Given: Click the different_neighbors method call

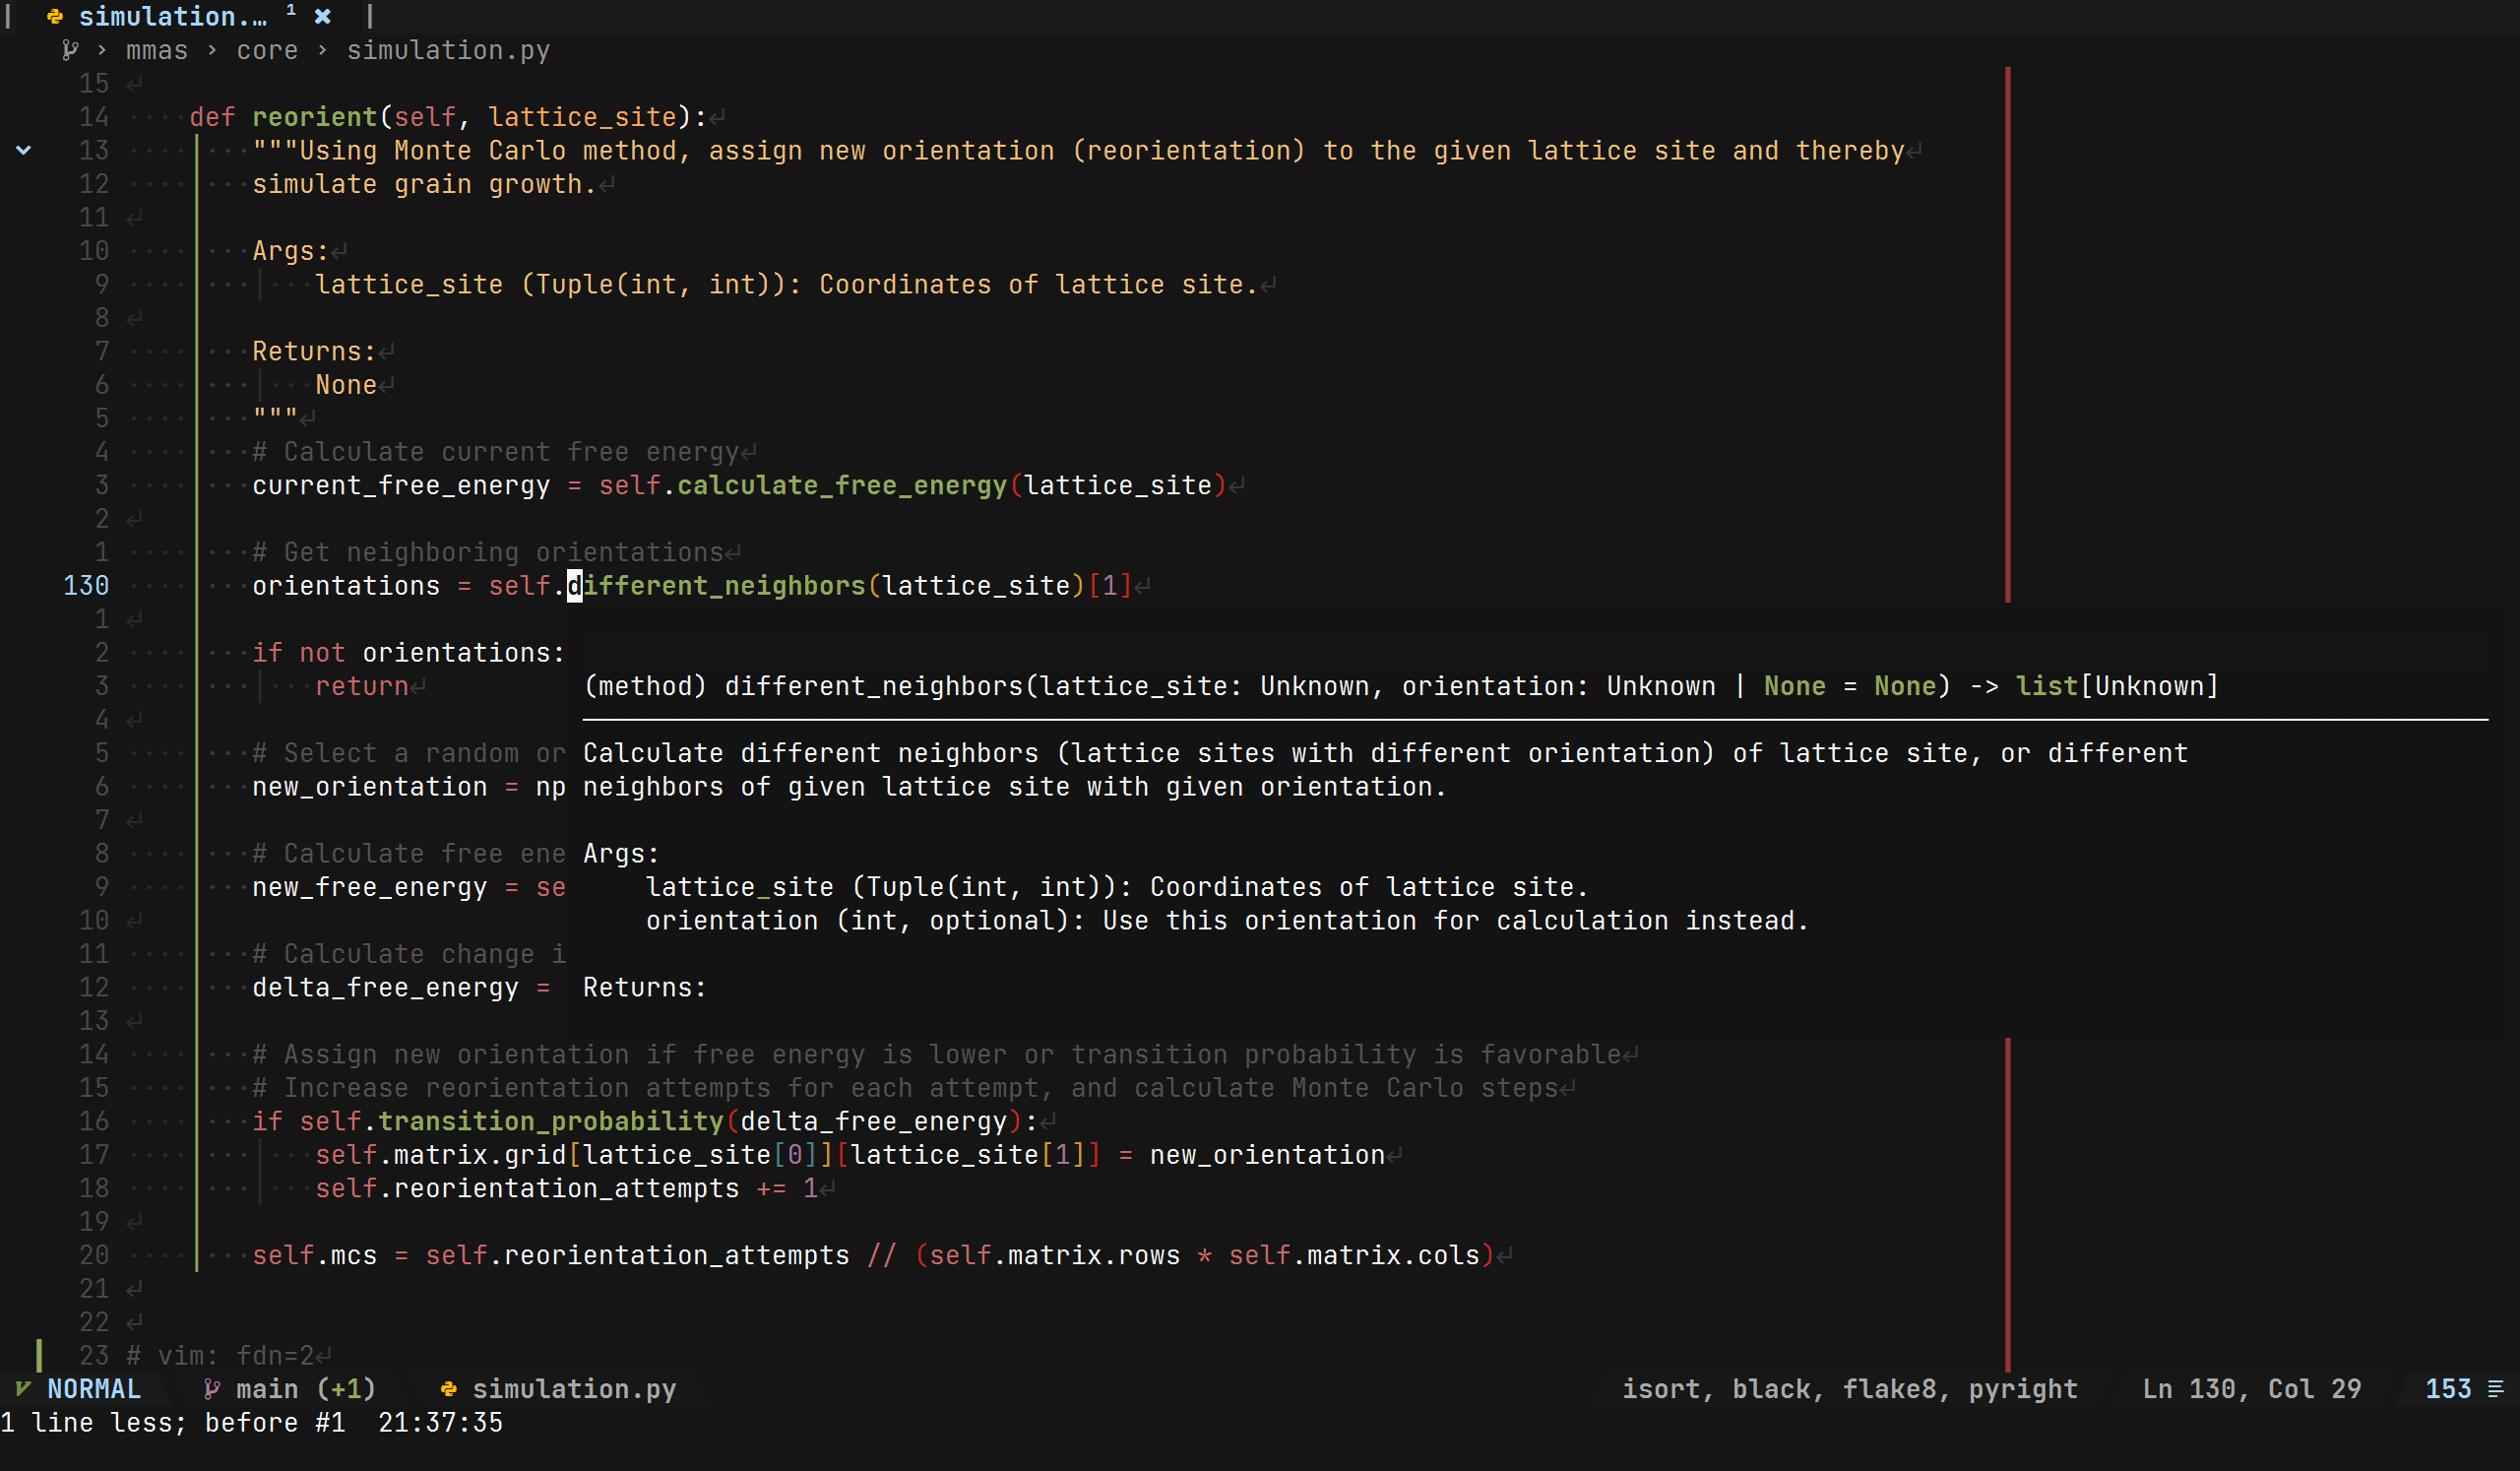Looking at the screenshot, I should point(716,586).
